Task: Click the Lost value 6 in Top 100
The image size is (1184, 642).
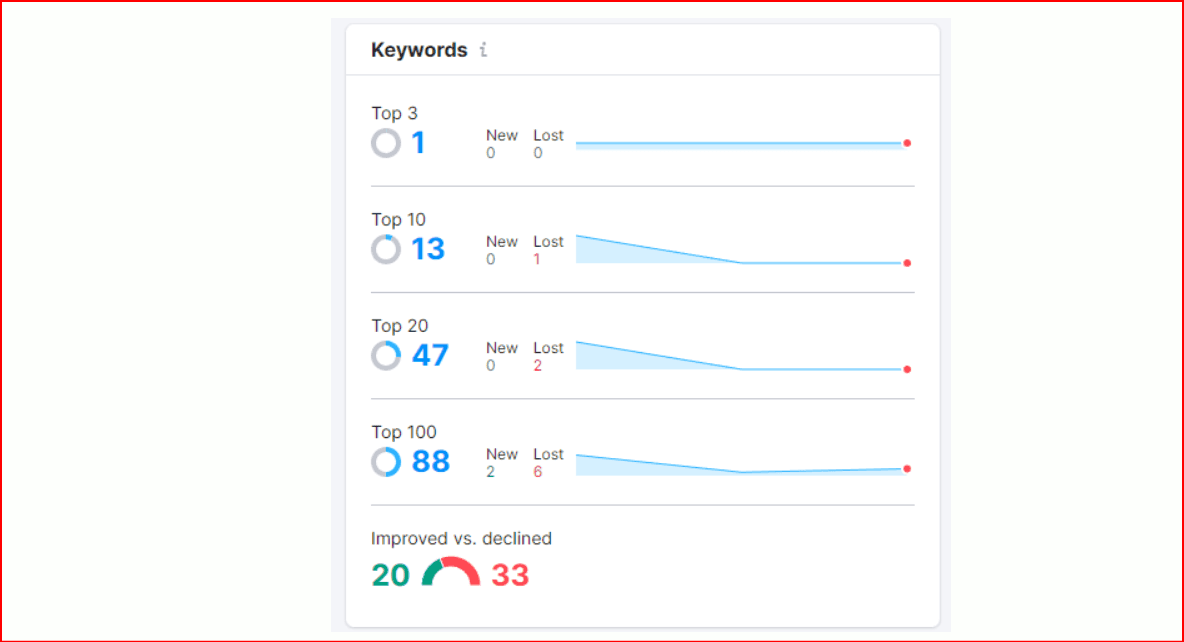Action: [x=538, y=472]
